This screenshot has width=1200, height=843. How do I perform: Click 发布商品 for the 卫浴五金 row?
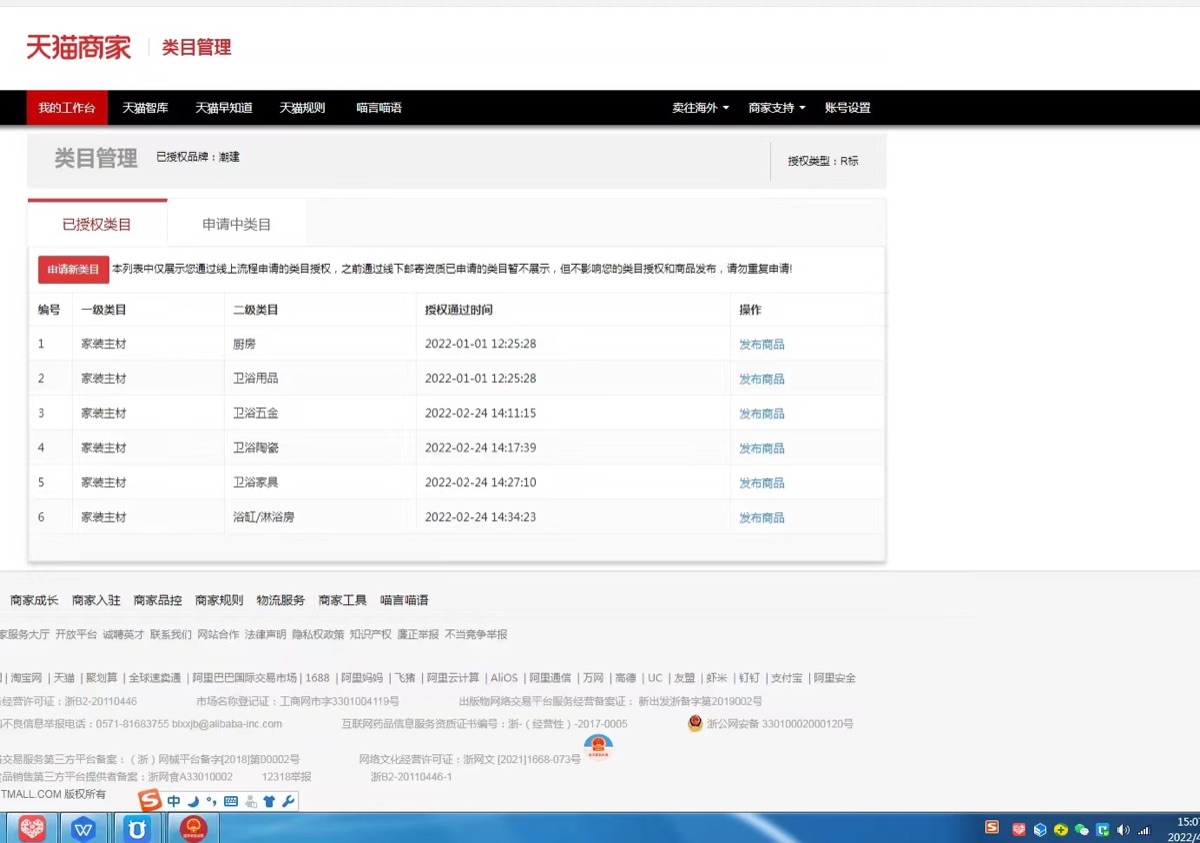pyautogui.click(x=761, y=414)
